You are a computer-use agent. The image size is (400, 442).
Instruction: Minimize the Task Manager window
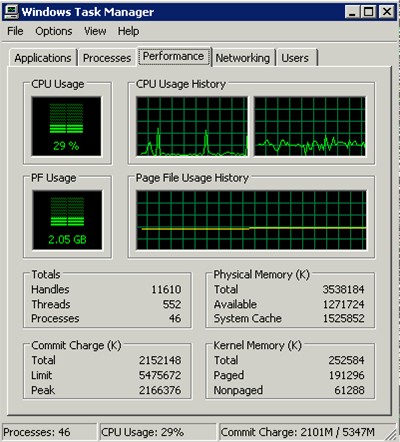(x=353, y=12)
